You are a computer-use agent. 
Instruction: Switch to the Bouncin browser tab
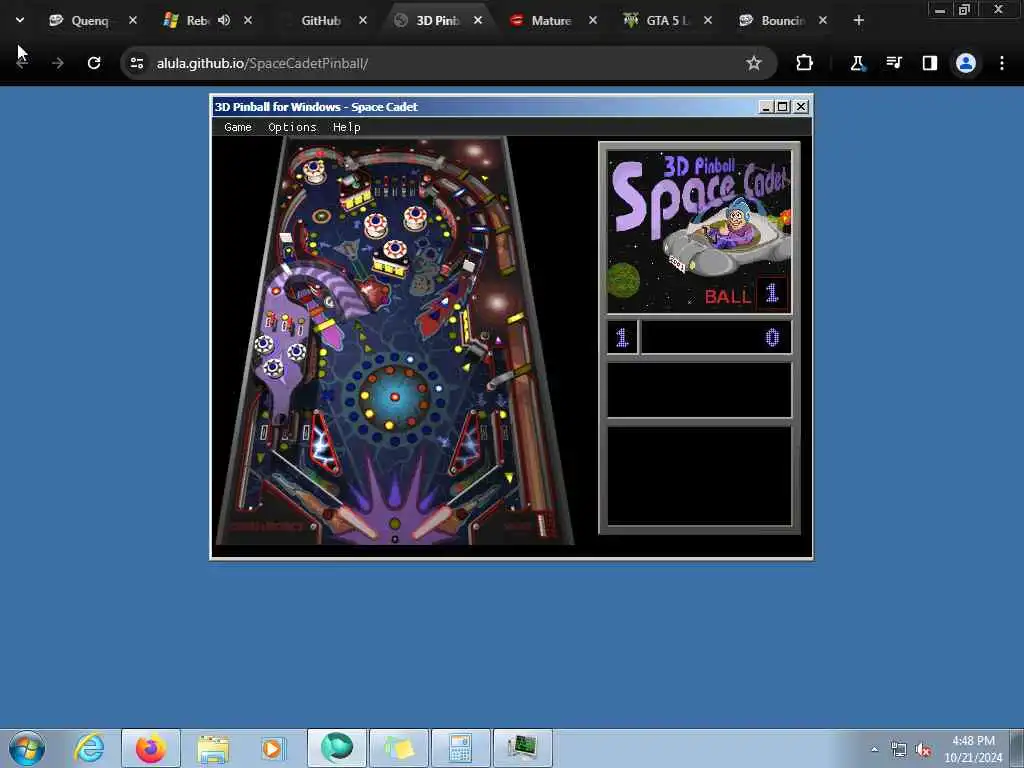pos(782,21)
